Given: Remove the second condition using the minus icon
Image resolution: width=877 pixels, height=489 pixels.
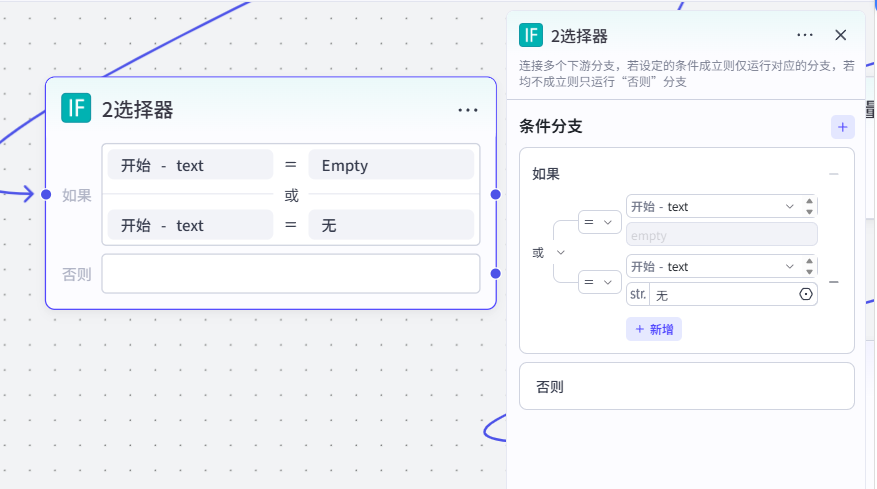Looking at the screenshot, I should pos(833,282).
